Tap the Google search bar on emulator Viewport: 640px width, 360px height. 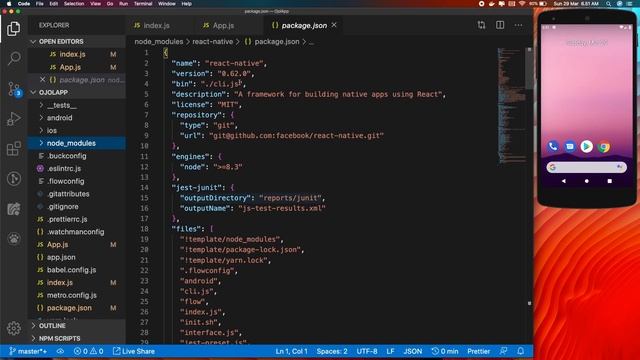coord(587,167)
